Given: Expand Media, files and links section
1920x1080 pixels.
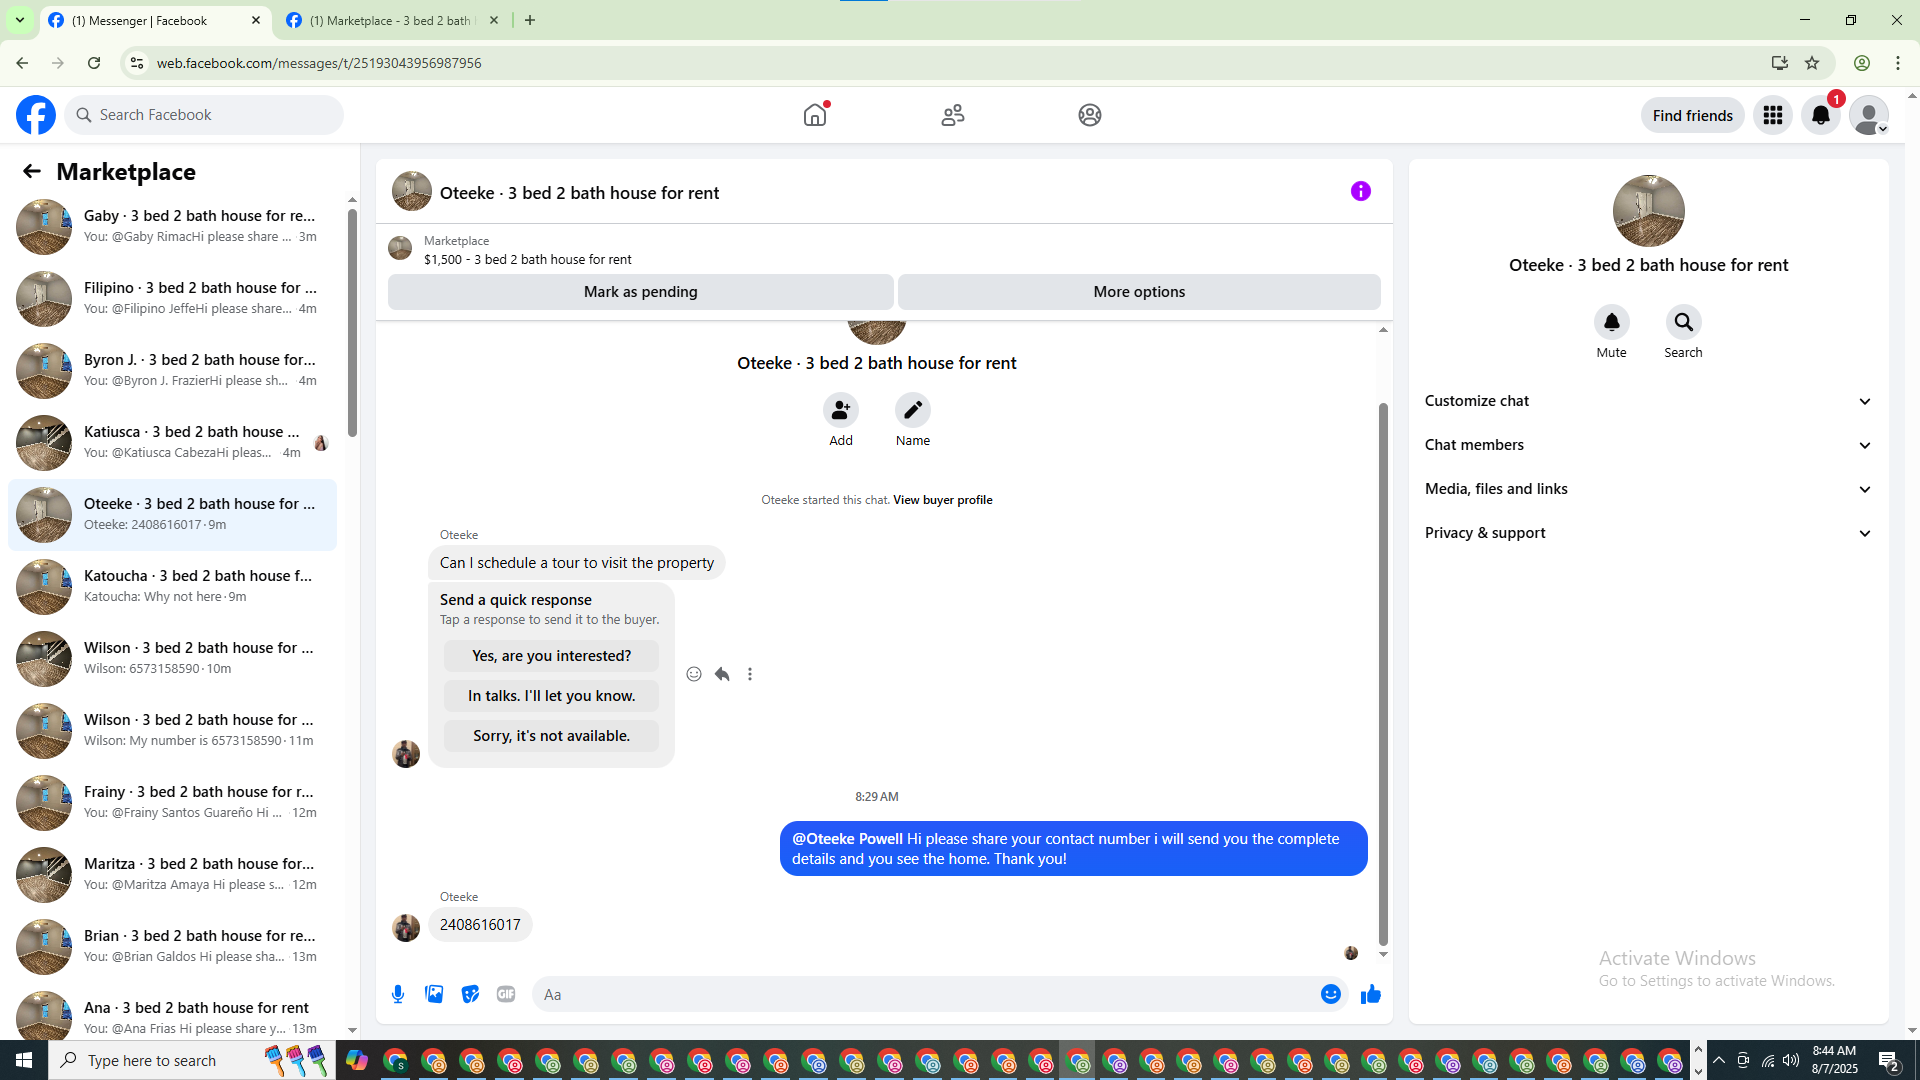Looking at the screenshot, I should tap(1648, 489).
